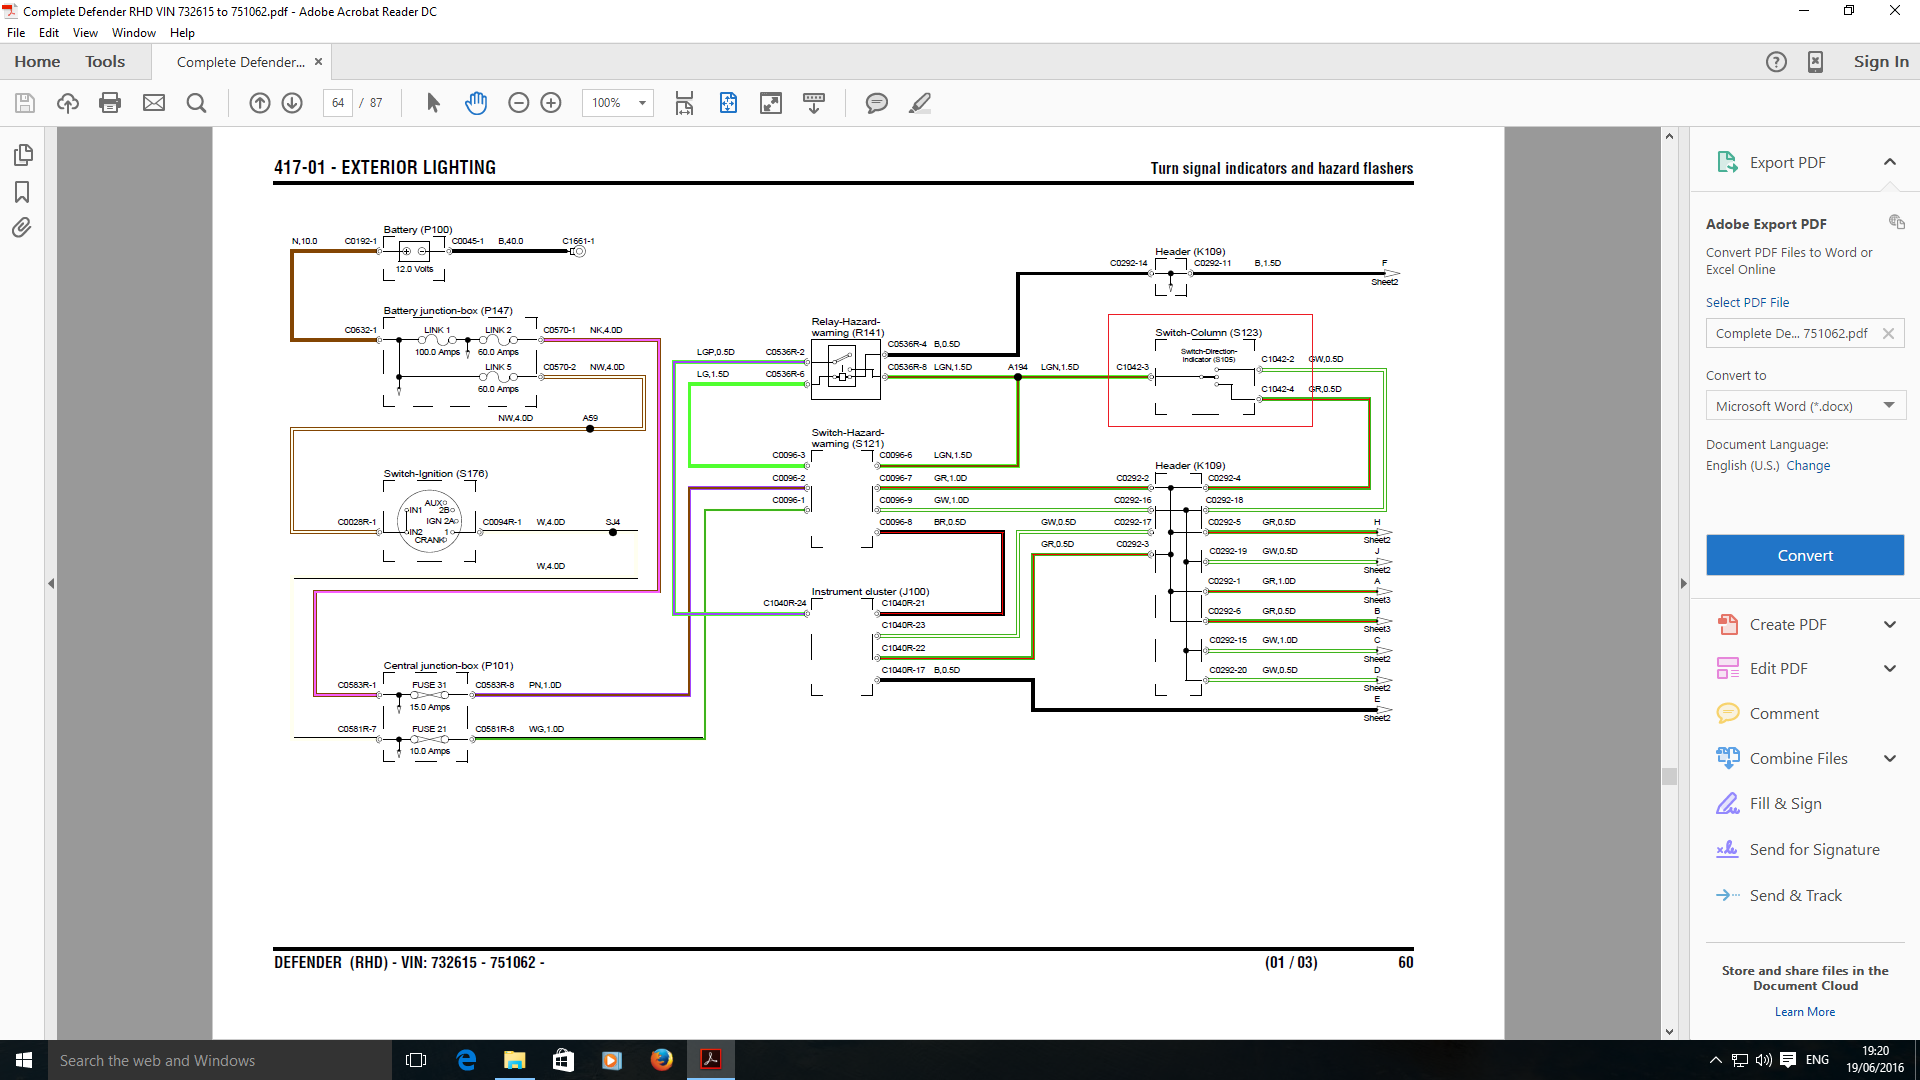Open the volume control in system tray
The height and width of the screenshot is (1080, 1920).
[x=1763, y=1060]
